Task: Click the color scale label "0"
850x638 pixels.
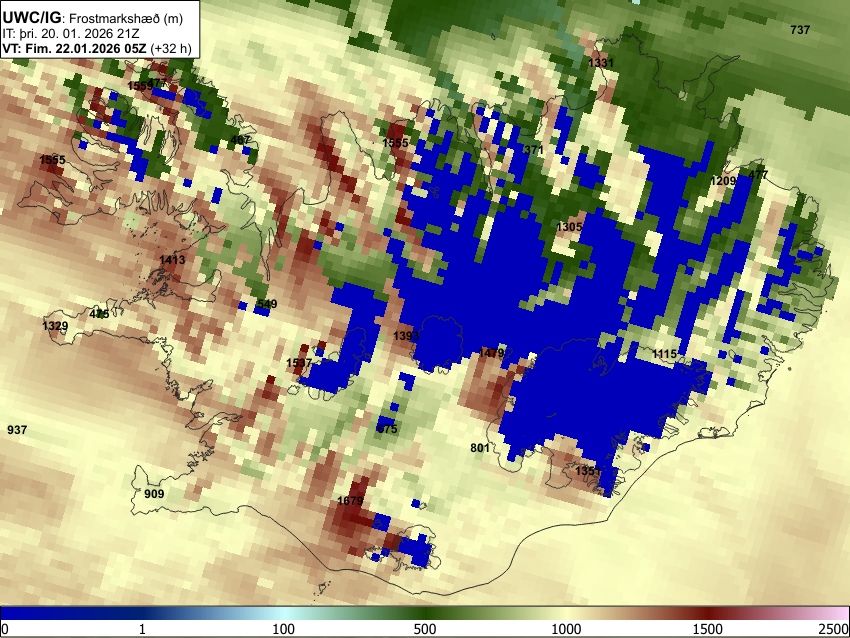Action: [5, 629]
